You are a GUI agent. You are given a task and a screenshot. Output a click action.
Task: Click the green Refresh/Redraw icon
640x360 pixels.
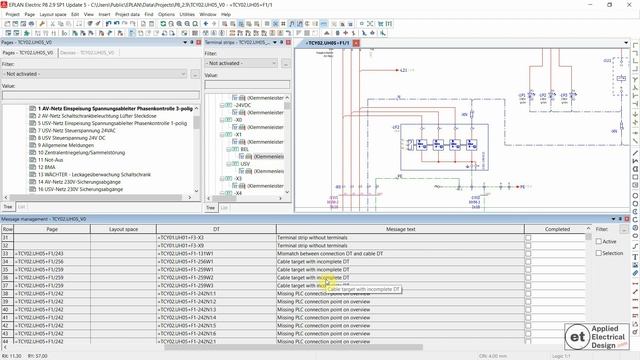point(163,24)
